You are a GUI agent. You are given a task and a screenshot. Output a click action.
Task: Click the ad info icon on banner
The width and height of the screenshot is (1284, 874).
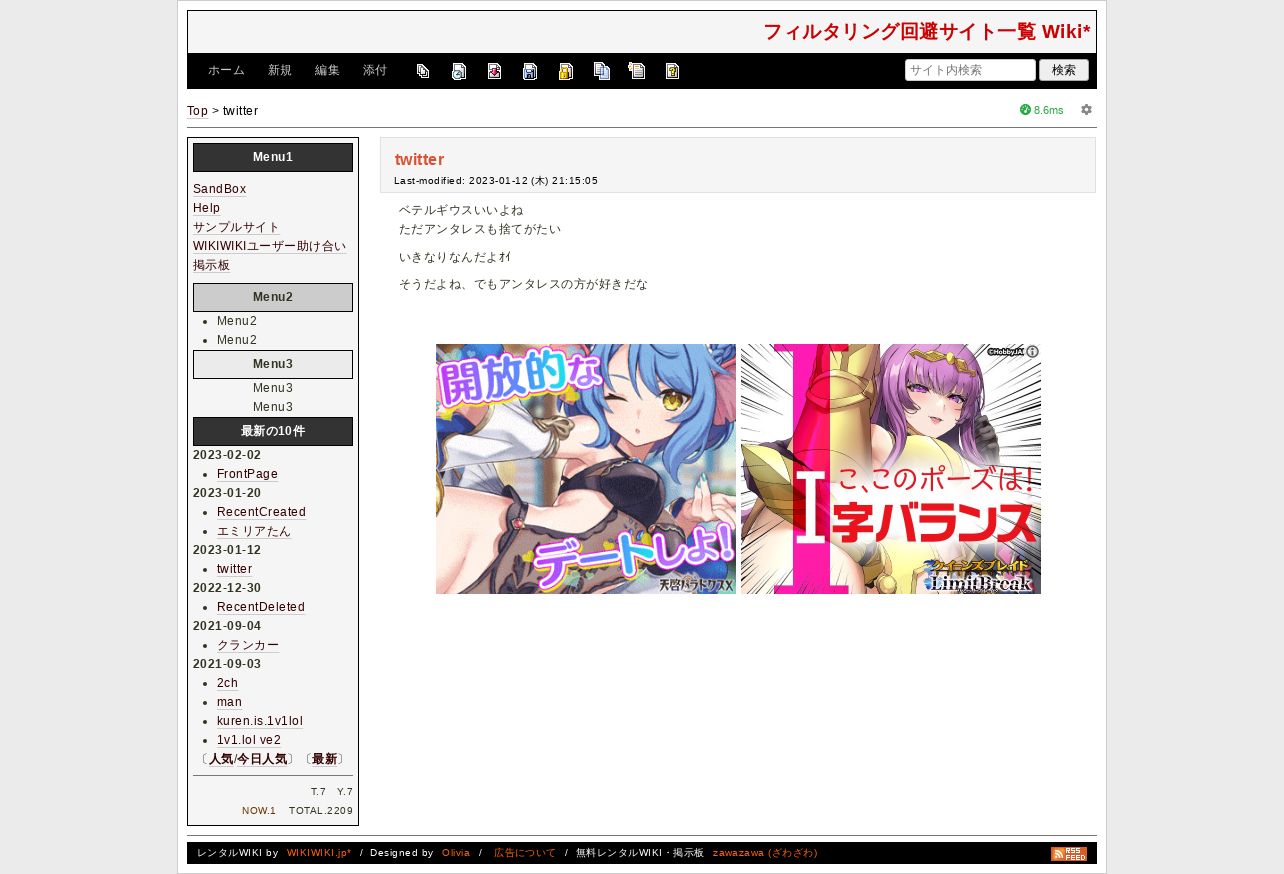pyautogui.click(x=1032, y=352)
